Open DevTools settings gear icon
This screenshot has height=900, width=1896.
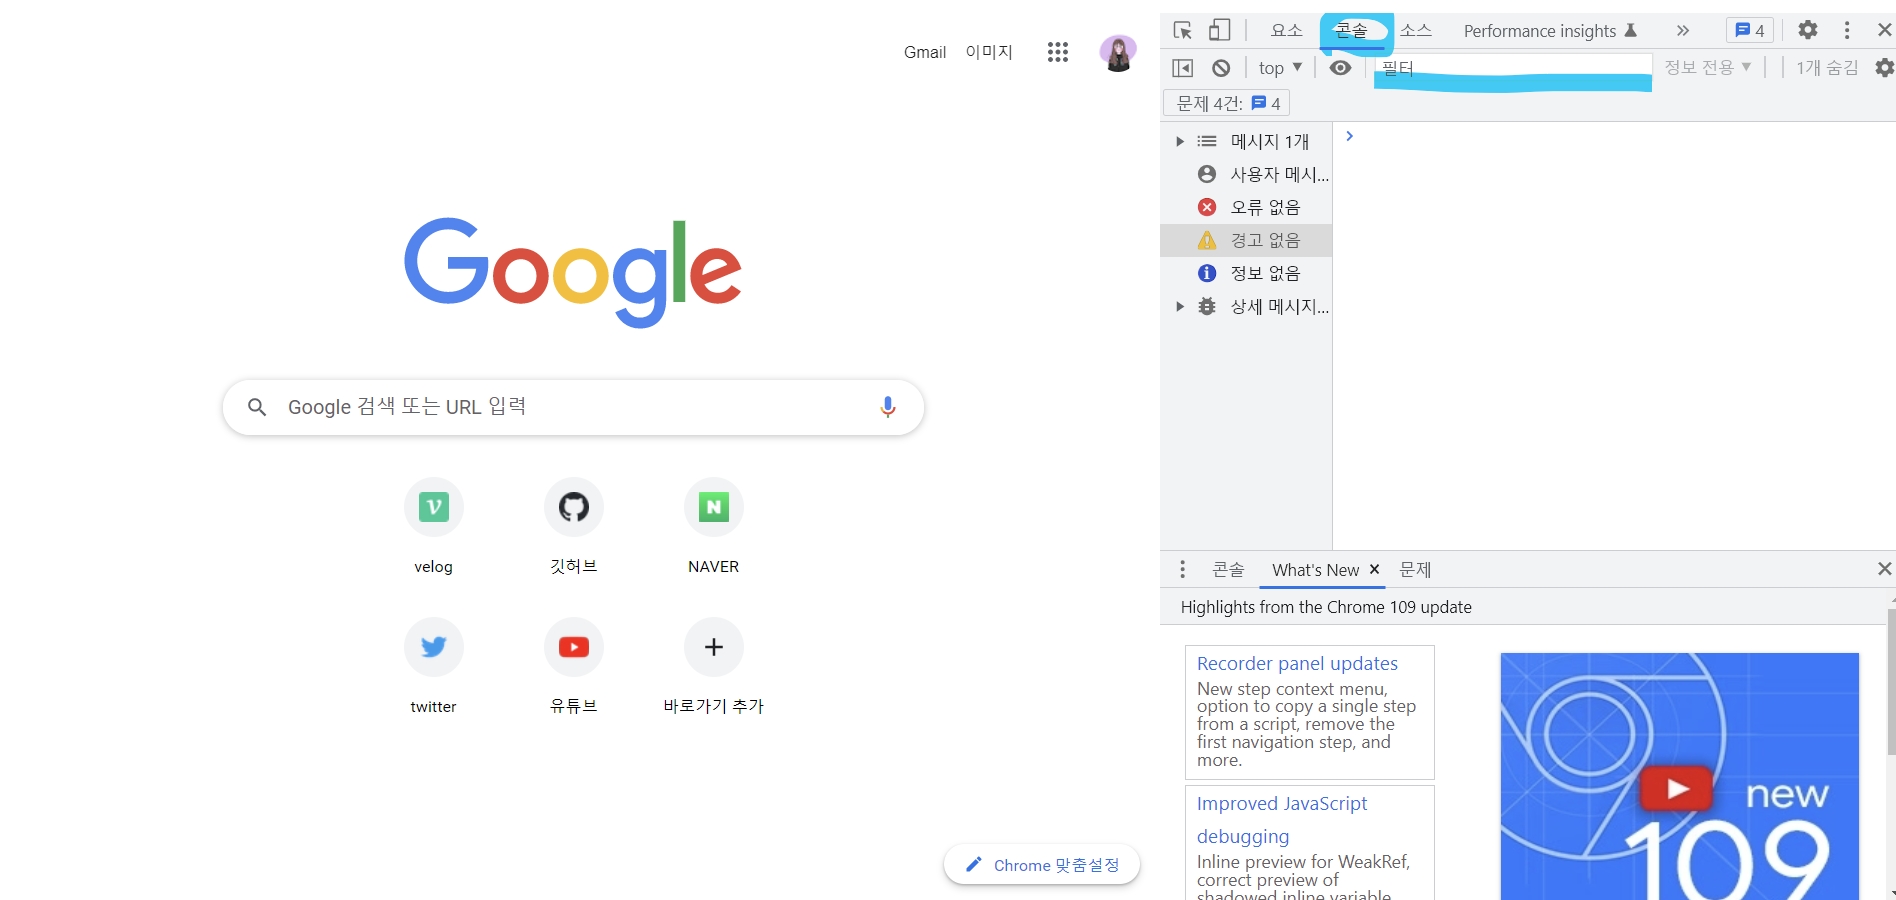click(x=1807, y=30)
